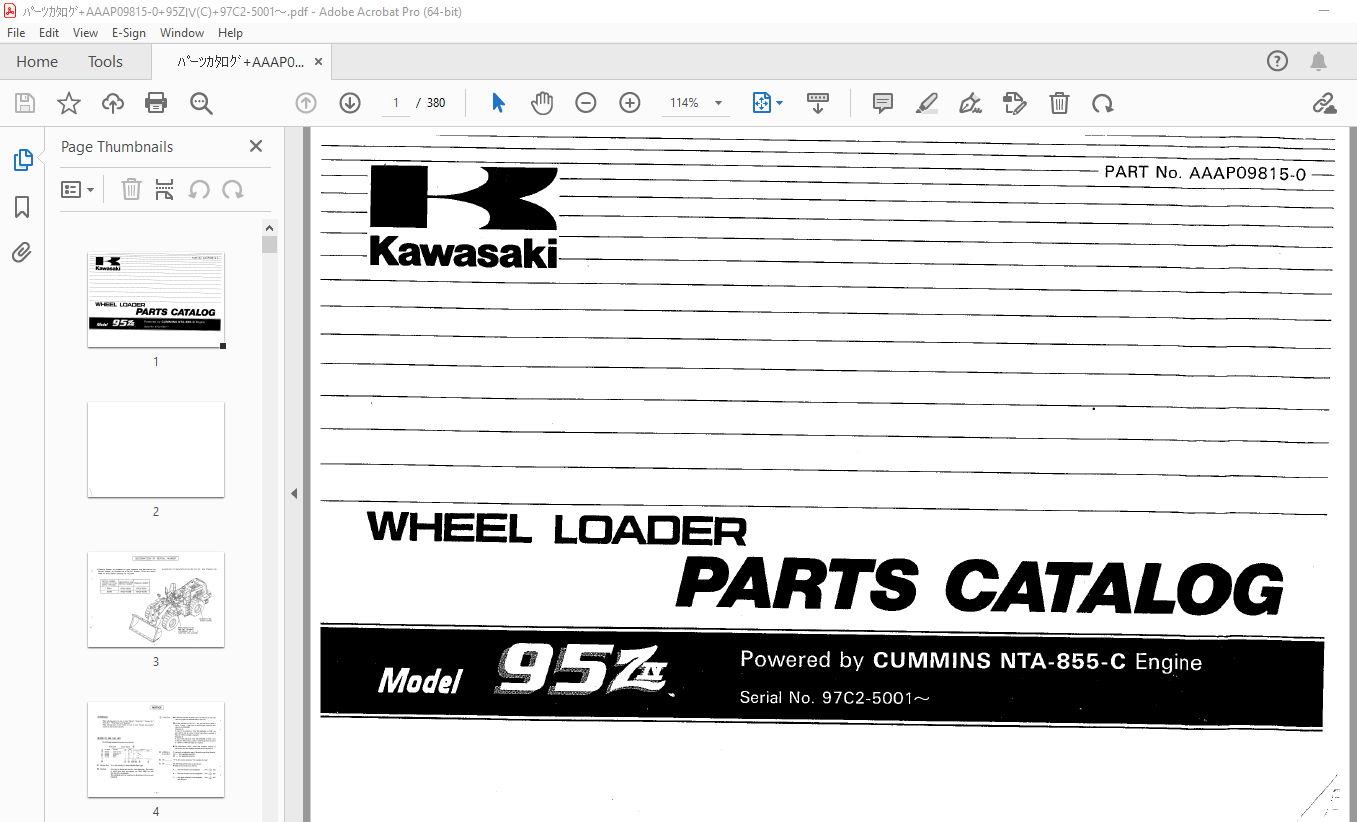Open the sign document tool
1357x822 pixels.
tap(970, 103)
